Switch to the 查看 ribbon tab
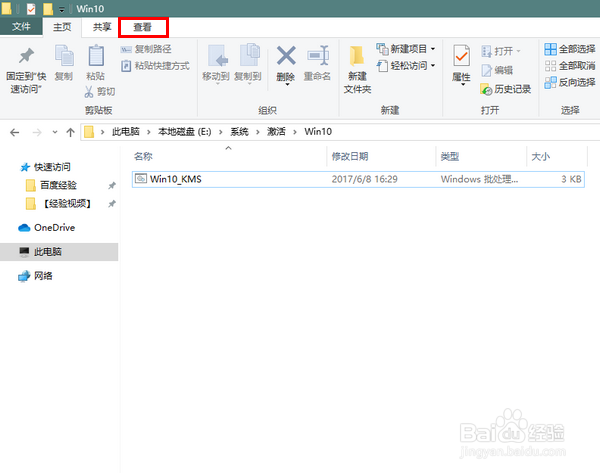Image resolution: width=600 pixels, height=473 pixels. pyautogui.click(x=143, y=27)
